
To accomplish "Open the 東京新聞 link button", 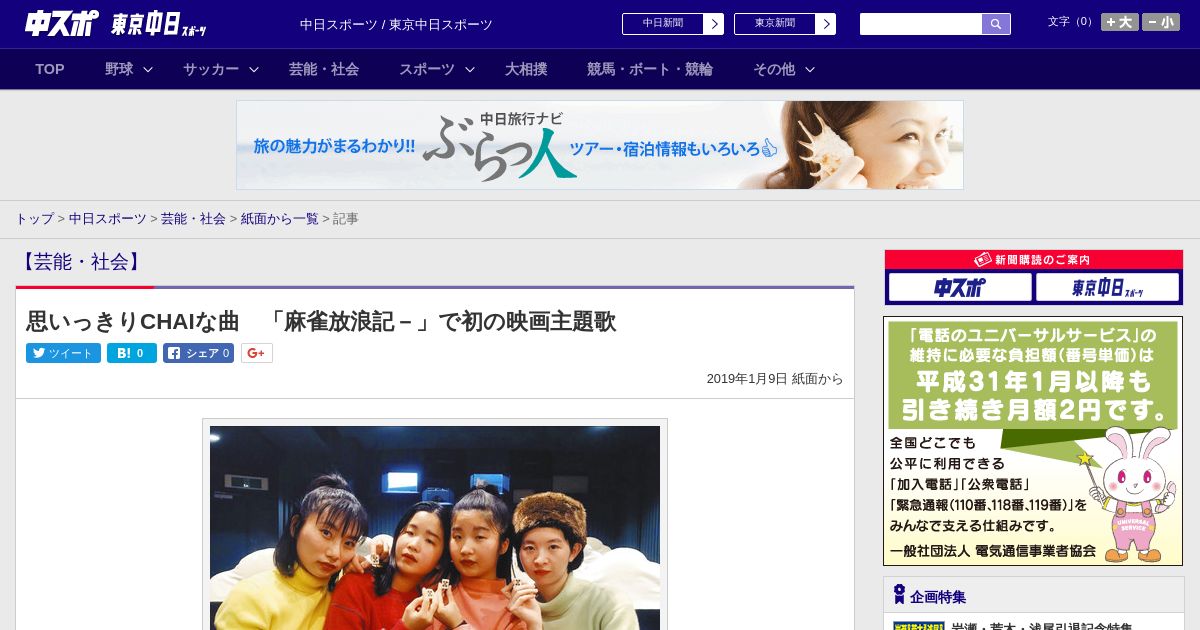I will (x=774, y=24).
